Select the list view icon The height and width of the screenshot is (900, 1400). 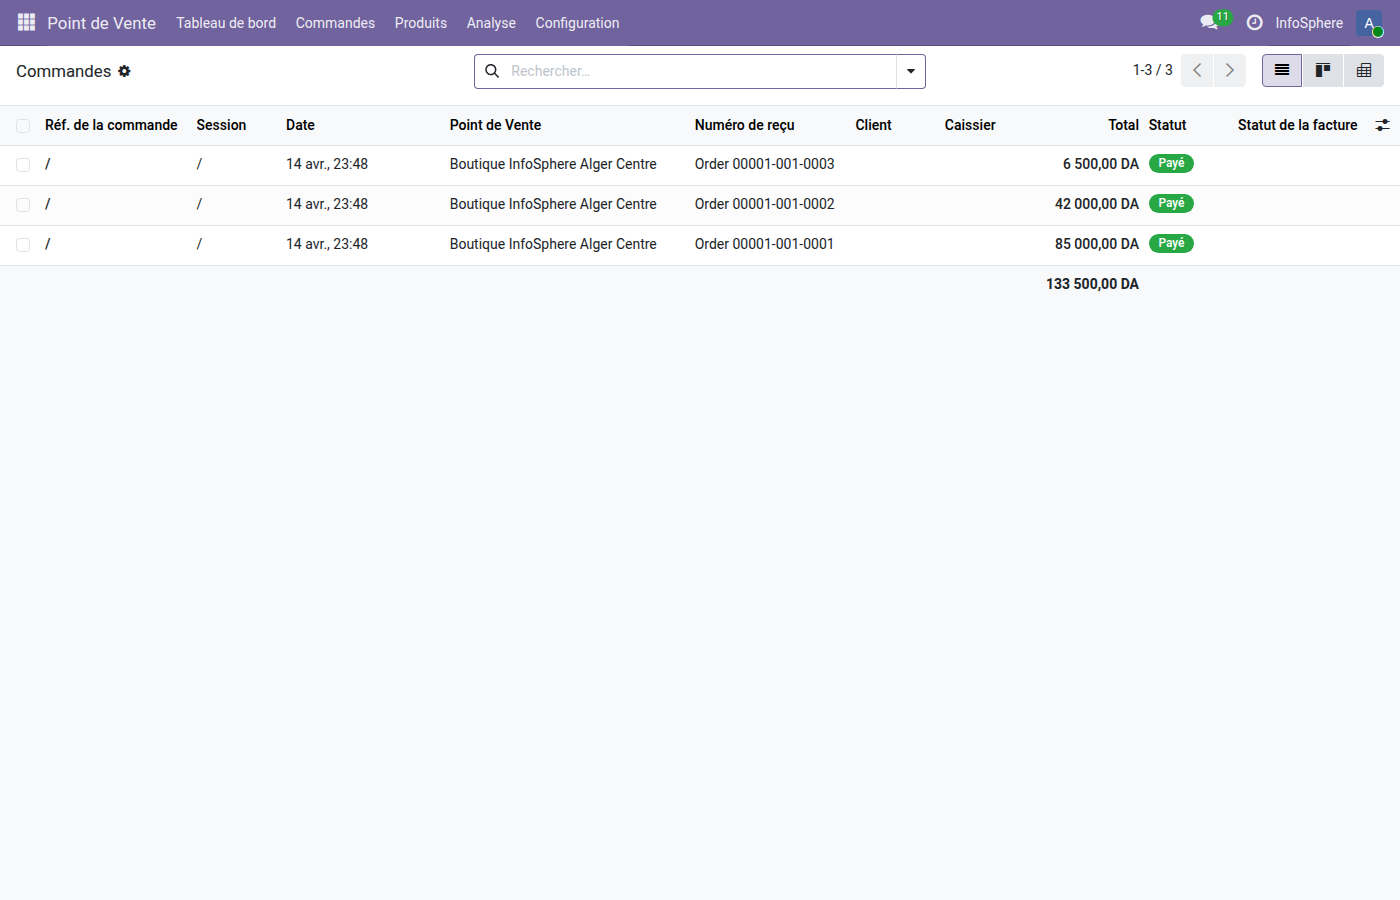[x=1281, y=70]
